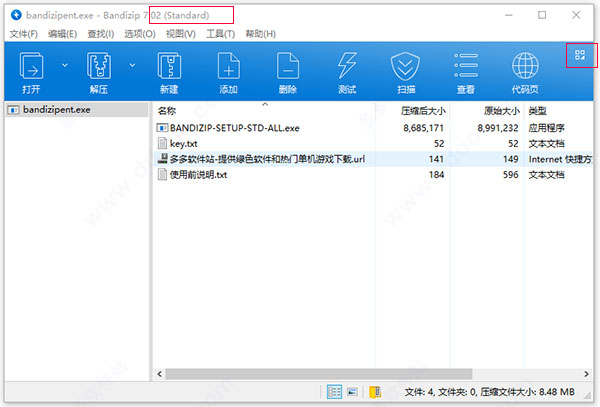Image resolution: width=600 pixels, height=407 pixels.
Task: Minimize the Bandizip window
Action: [x=509, y=15]
